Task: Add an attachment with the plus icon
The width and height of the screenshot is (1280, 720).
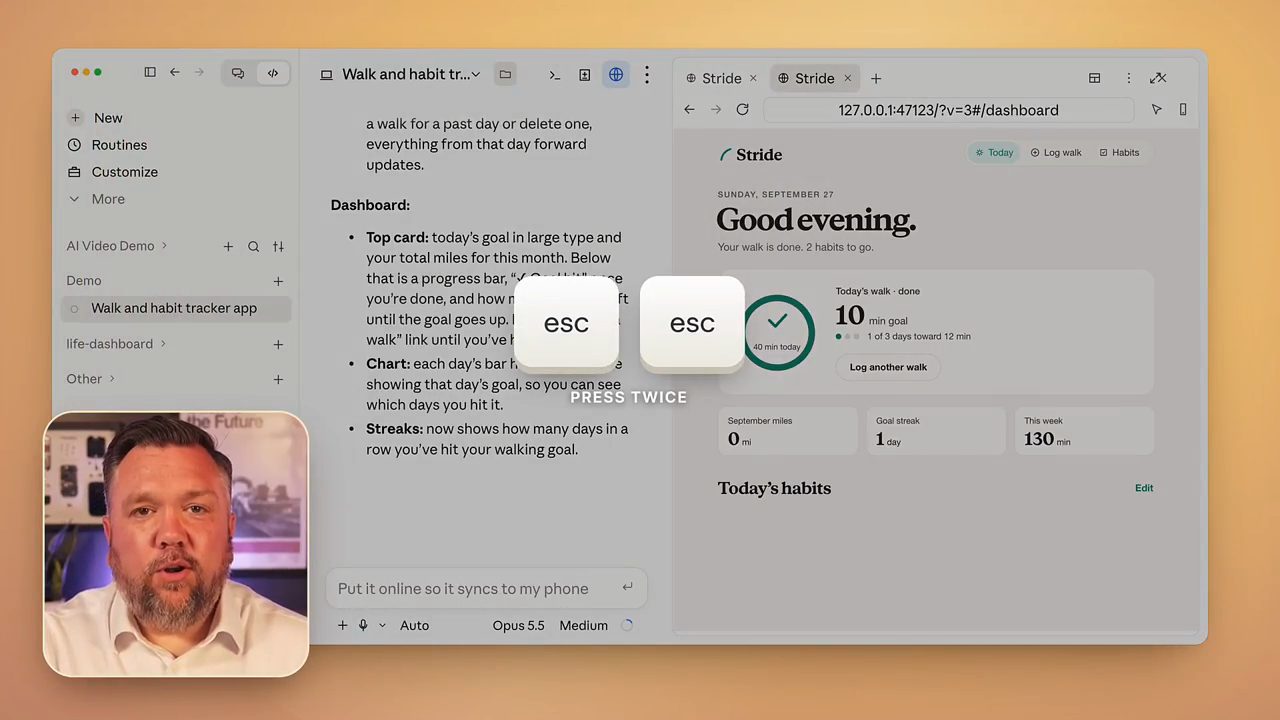Action: point(342,625)
